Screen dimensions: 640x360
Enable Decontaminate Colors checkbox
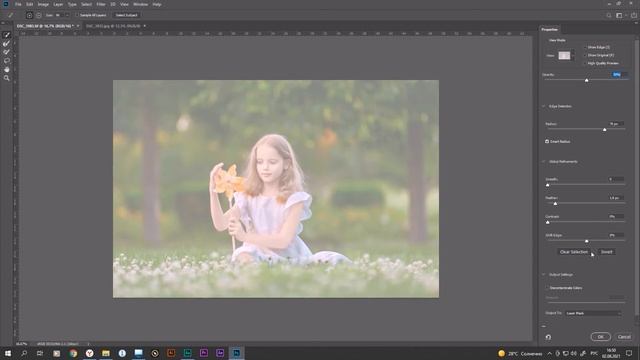point(547,288)
